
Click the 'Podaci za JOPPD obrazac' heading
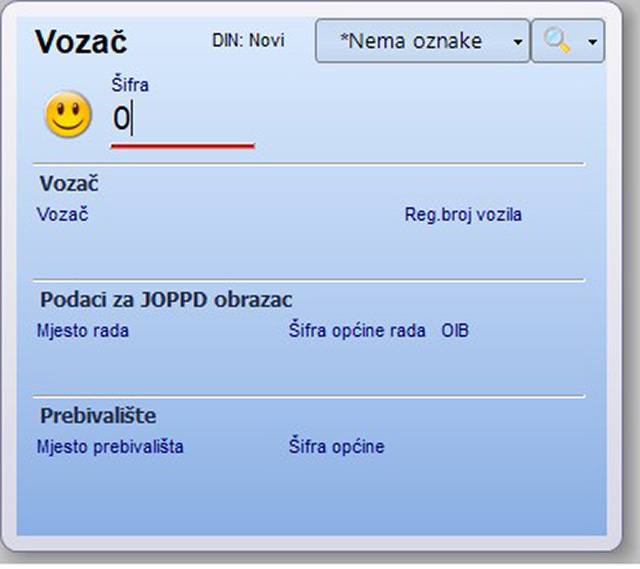pos(166,300)
